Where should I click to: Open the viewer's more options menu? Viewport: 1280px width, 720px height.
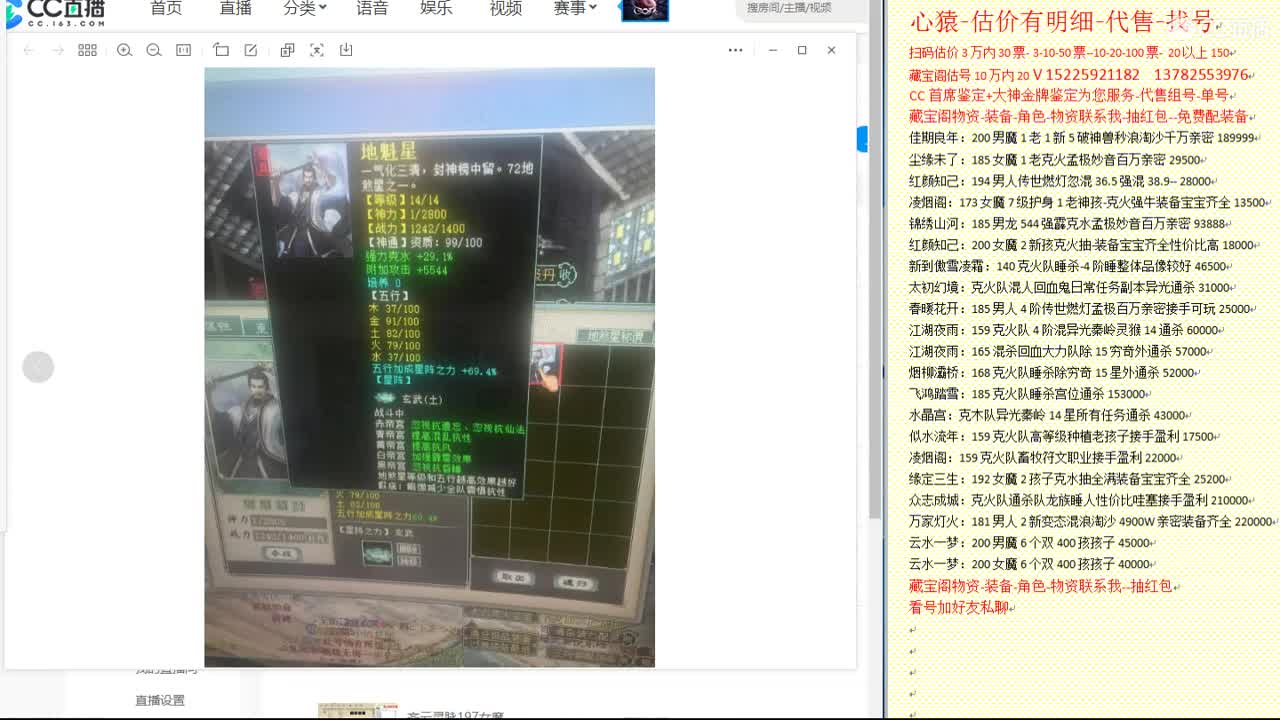[x=735, y=50]
